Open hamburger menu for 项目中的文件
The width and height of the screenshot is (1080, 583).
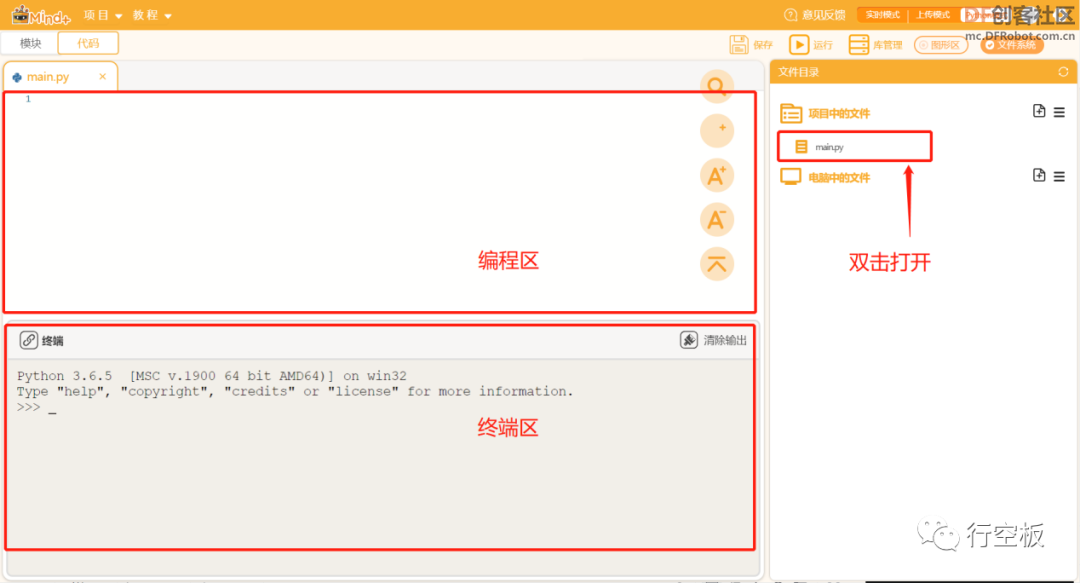(x=1059, y=112)
